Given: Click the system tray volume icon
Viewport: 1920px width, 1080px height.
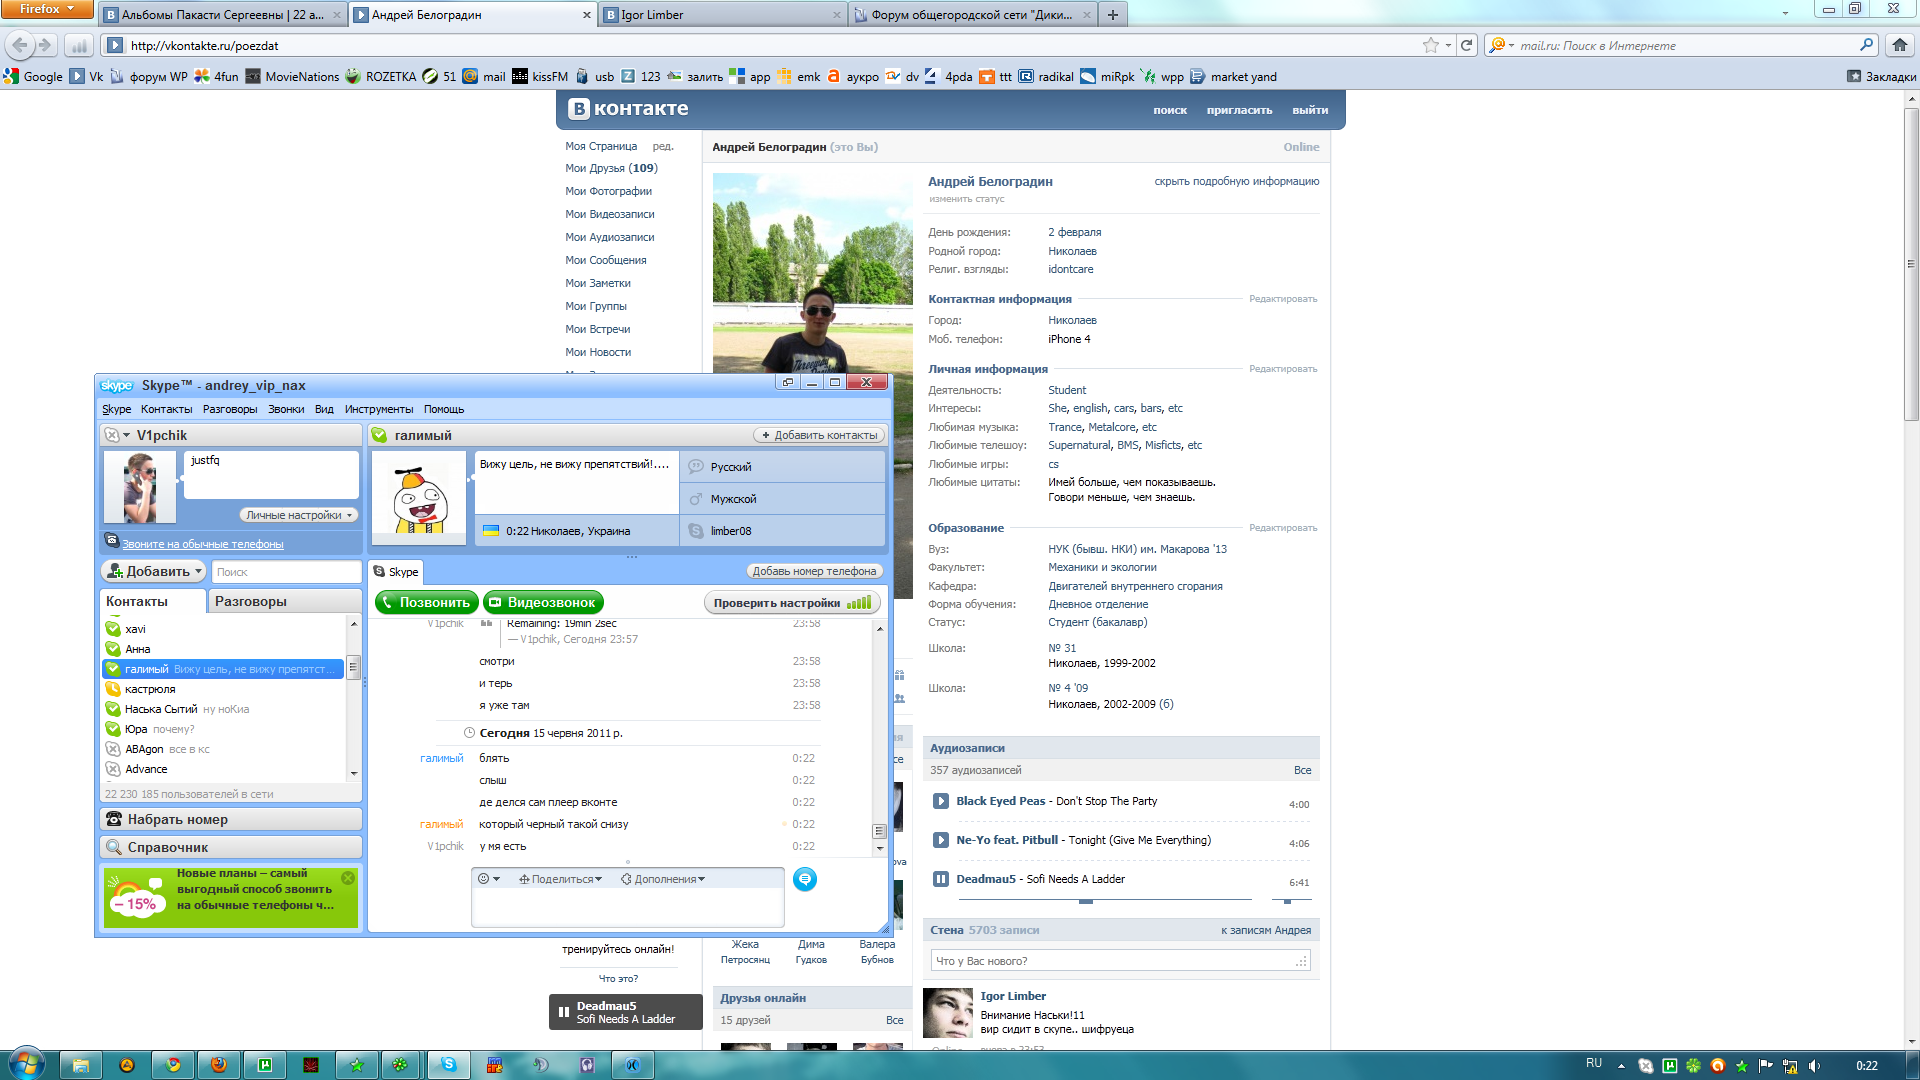Looking at the screenshot, I should pos(1815,1065).
